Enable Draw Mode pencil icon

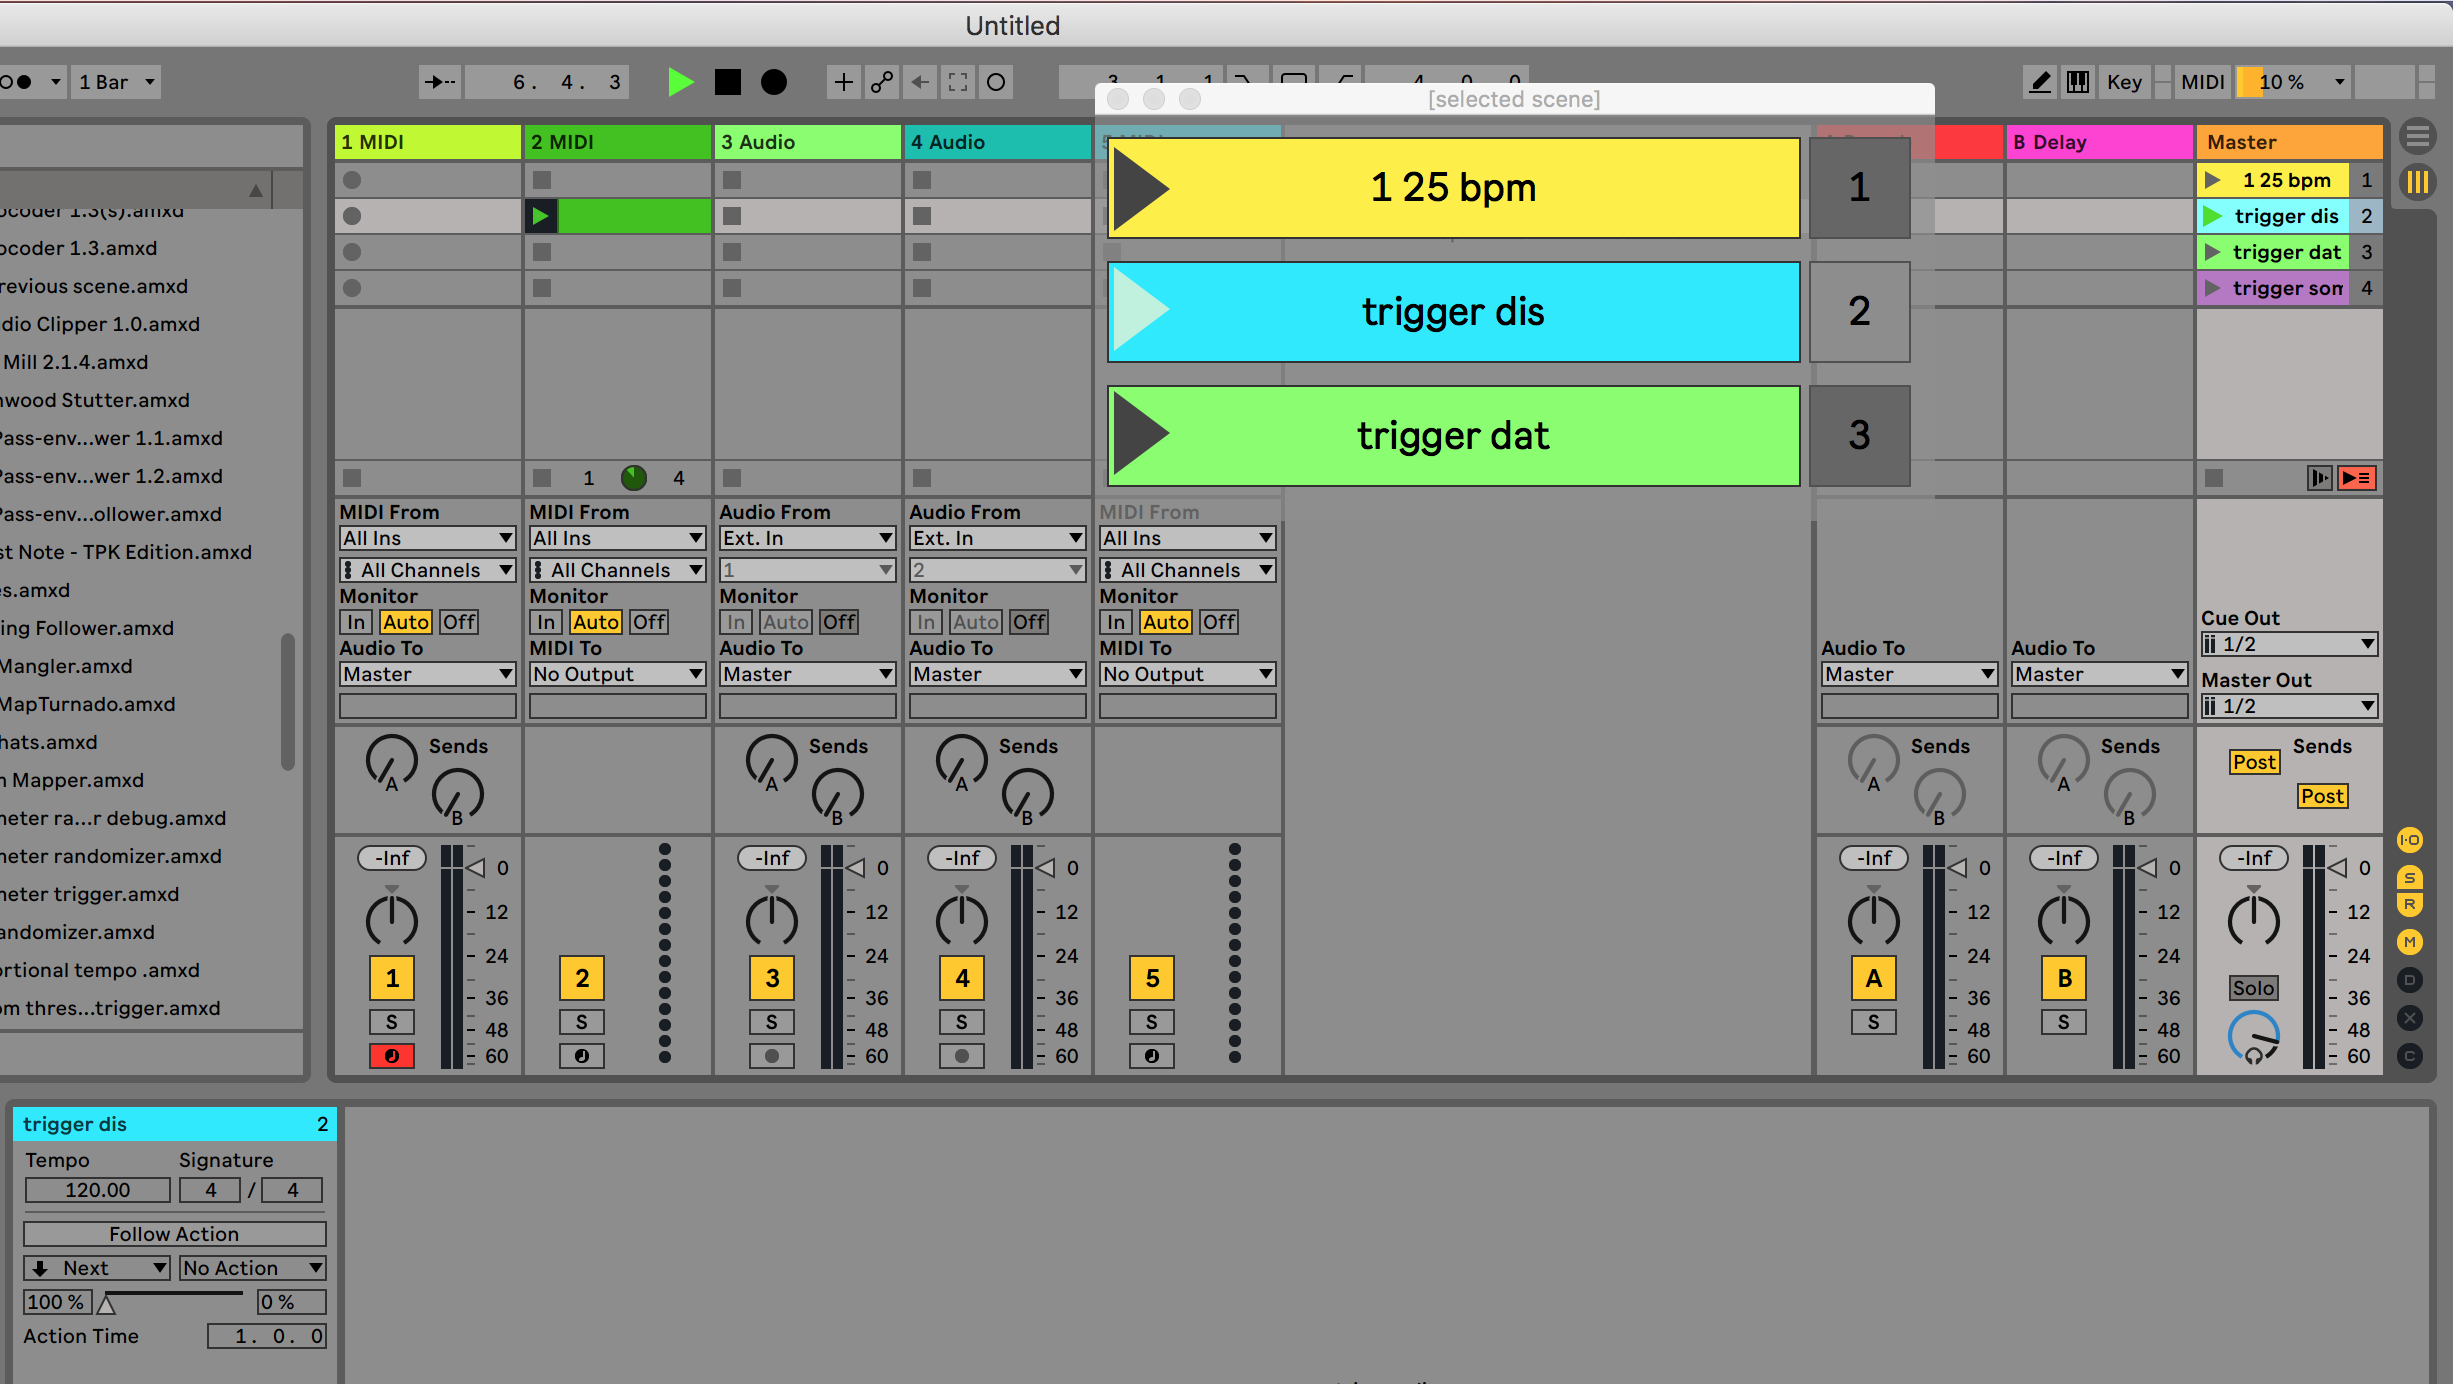point(2039,82)
